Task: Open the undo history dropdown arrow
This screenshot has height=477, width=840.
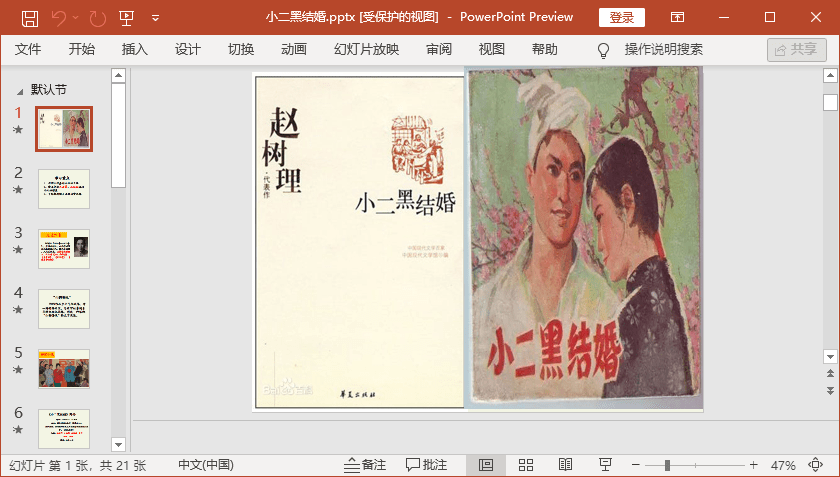Action: 76,18
